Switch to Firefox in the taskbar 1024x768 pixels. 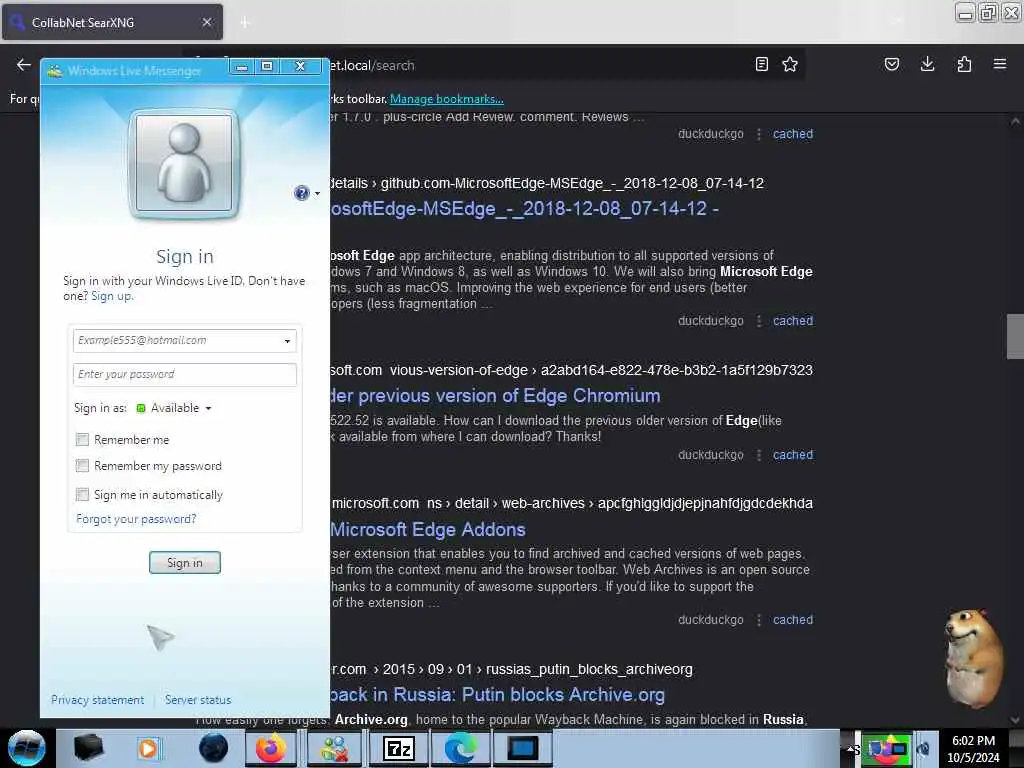tap(270, 748)
